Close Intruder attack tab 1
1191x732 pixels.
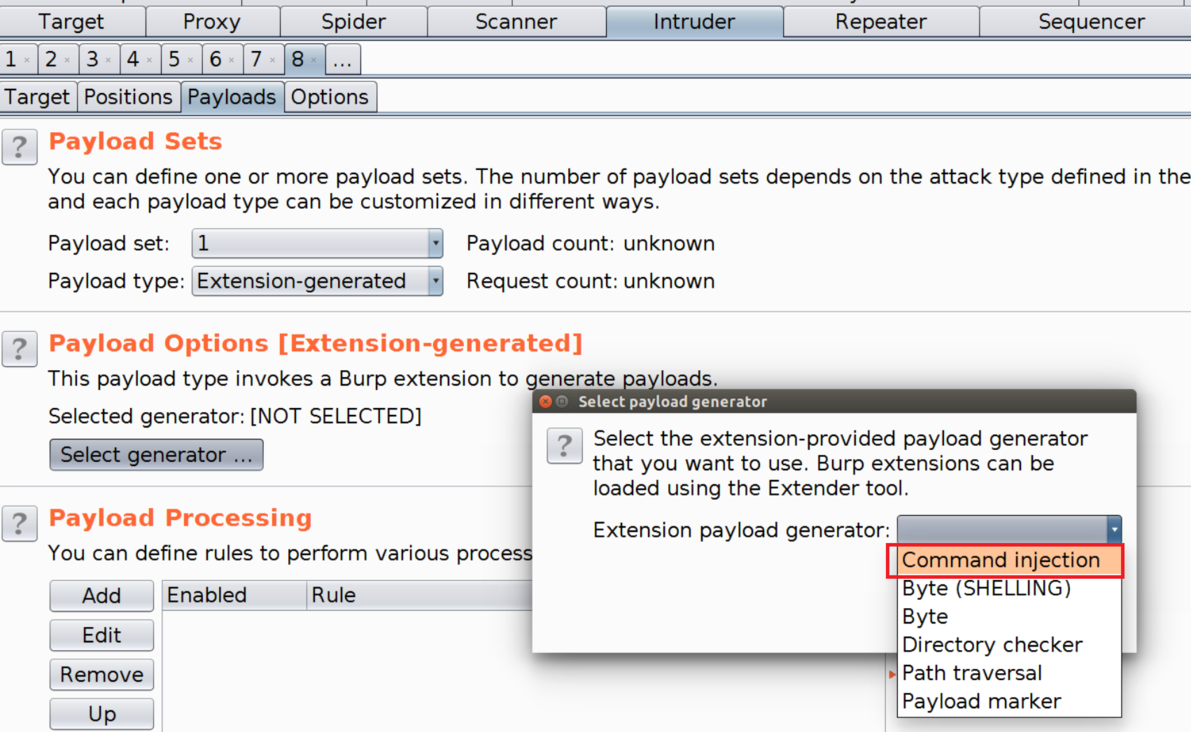(27, 60)
